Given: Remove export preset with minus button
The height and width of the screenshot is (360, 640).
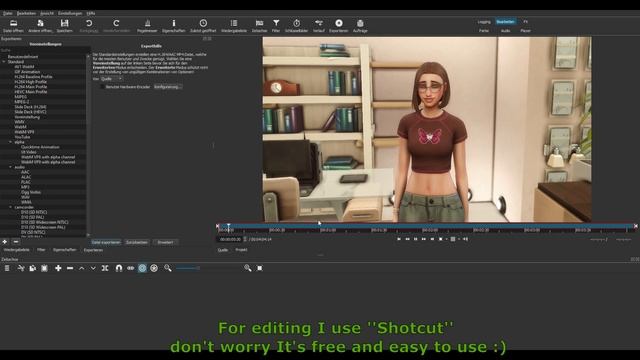Looking at the screenshot, I should [x=16, y=242].
